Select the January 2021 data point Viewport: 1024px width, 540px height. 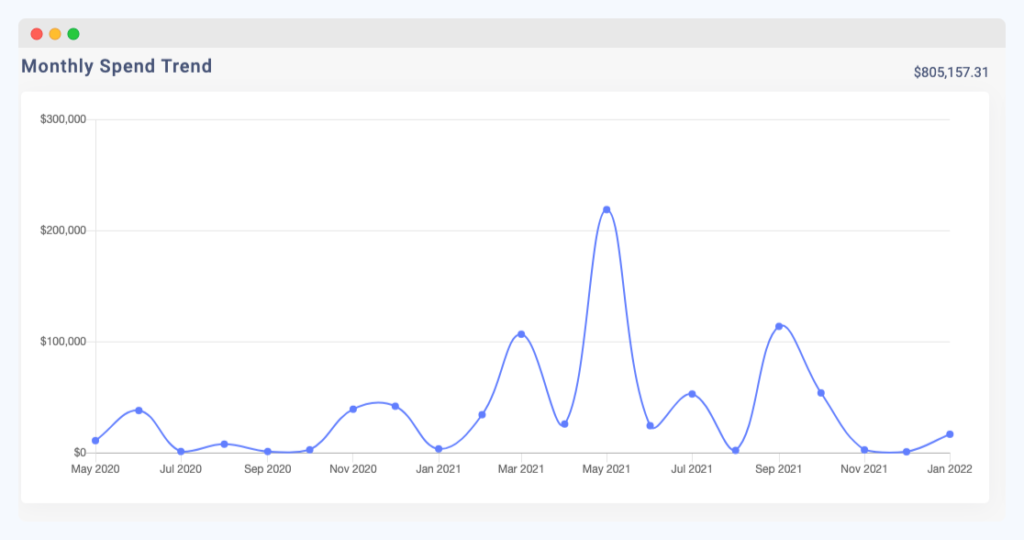[x=439, y=449]
